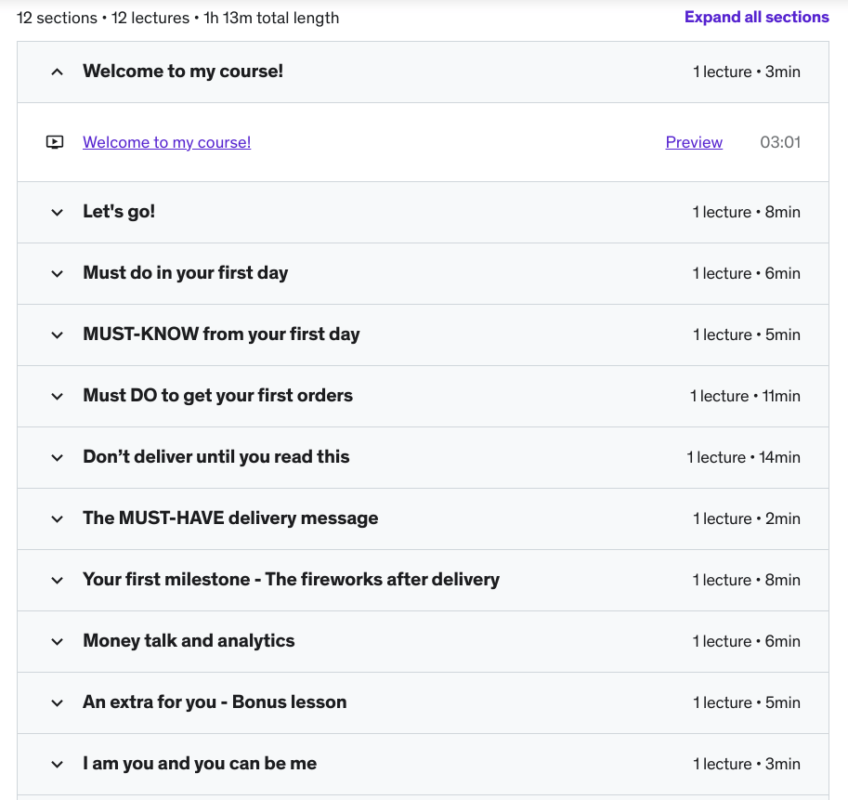
Task: Expand 'Money talk and analytics' chevron arrow
Action: (57, 641)
